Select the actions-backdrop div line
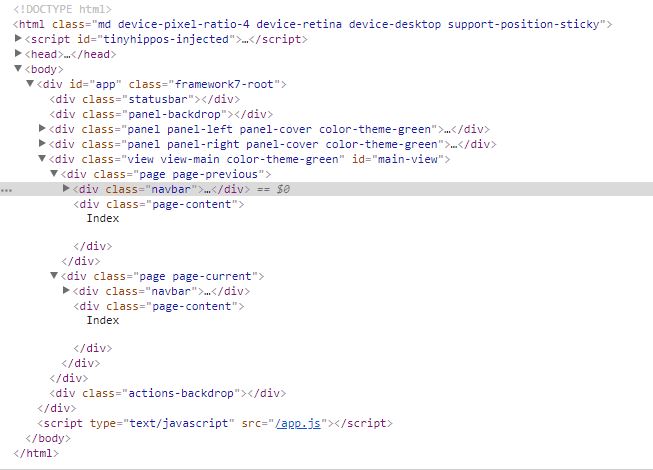 point(167,393)
